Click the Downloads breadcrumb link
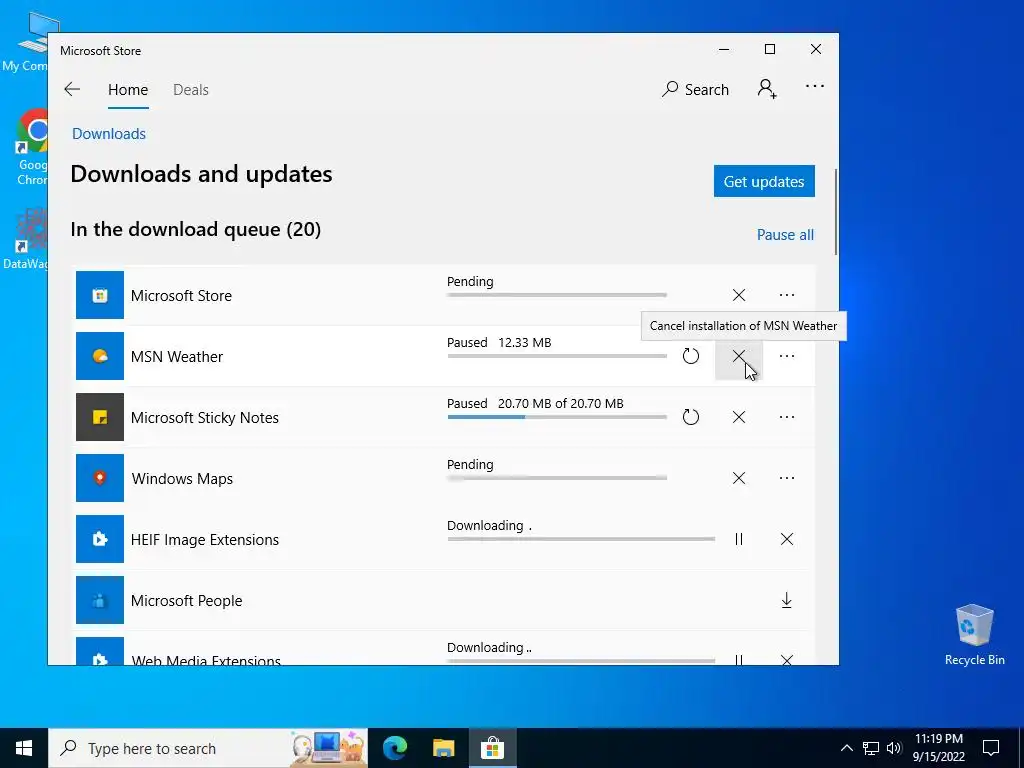Screen dimensions: 1024x768 [x=109, y=134]
